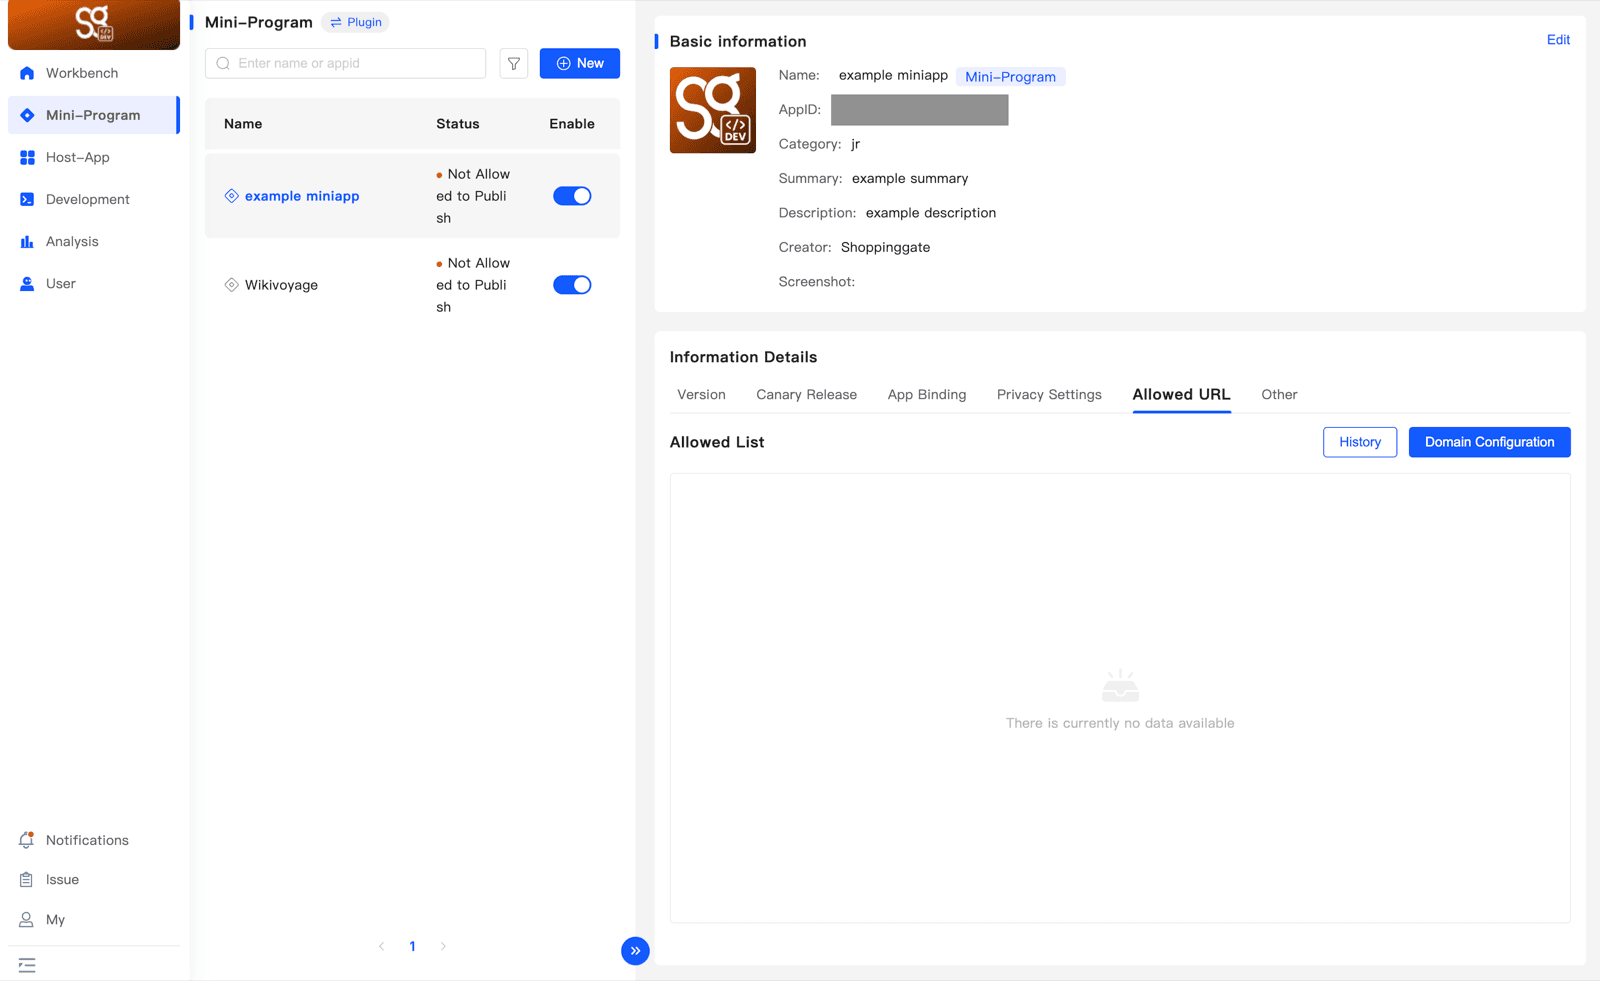Select the Allowed URL tab
This screenshot has height=981, width=1600.
[x=1181, y=394]
